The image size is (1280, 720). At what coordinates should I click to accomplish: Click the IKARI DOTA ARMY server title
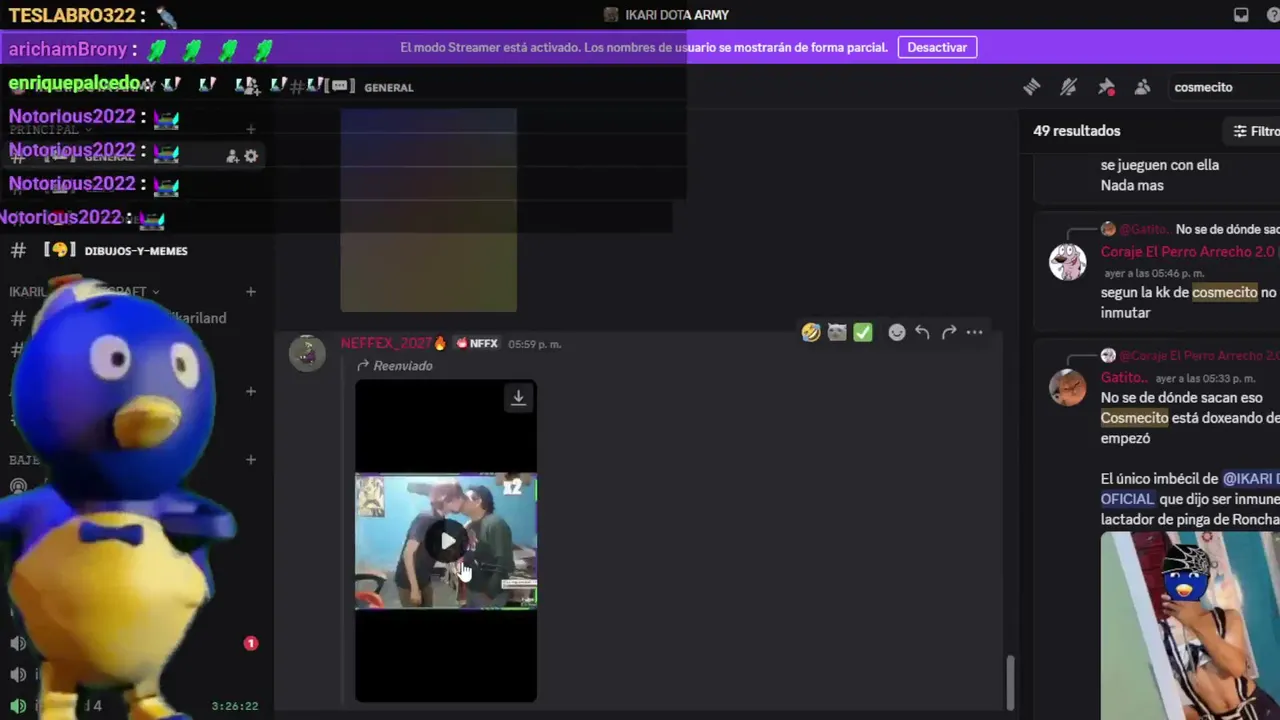pos(677,15)
